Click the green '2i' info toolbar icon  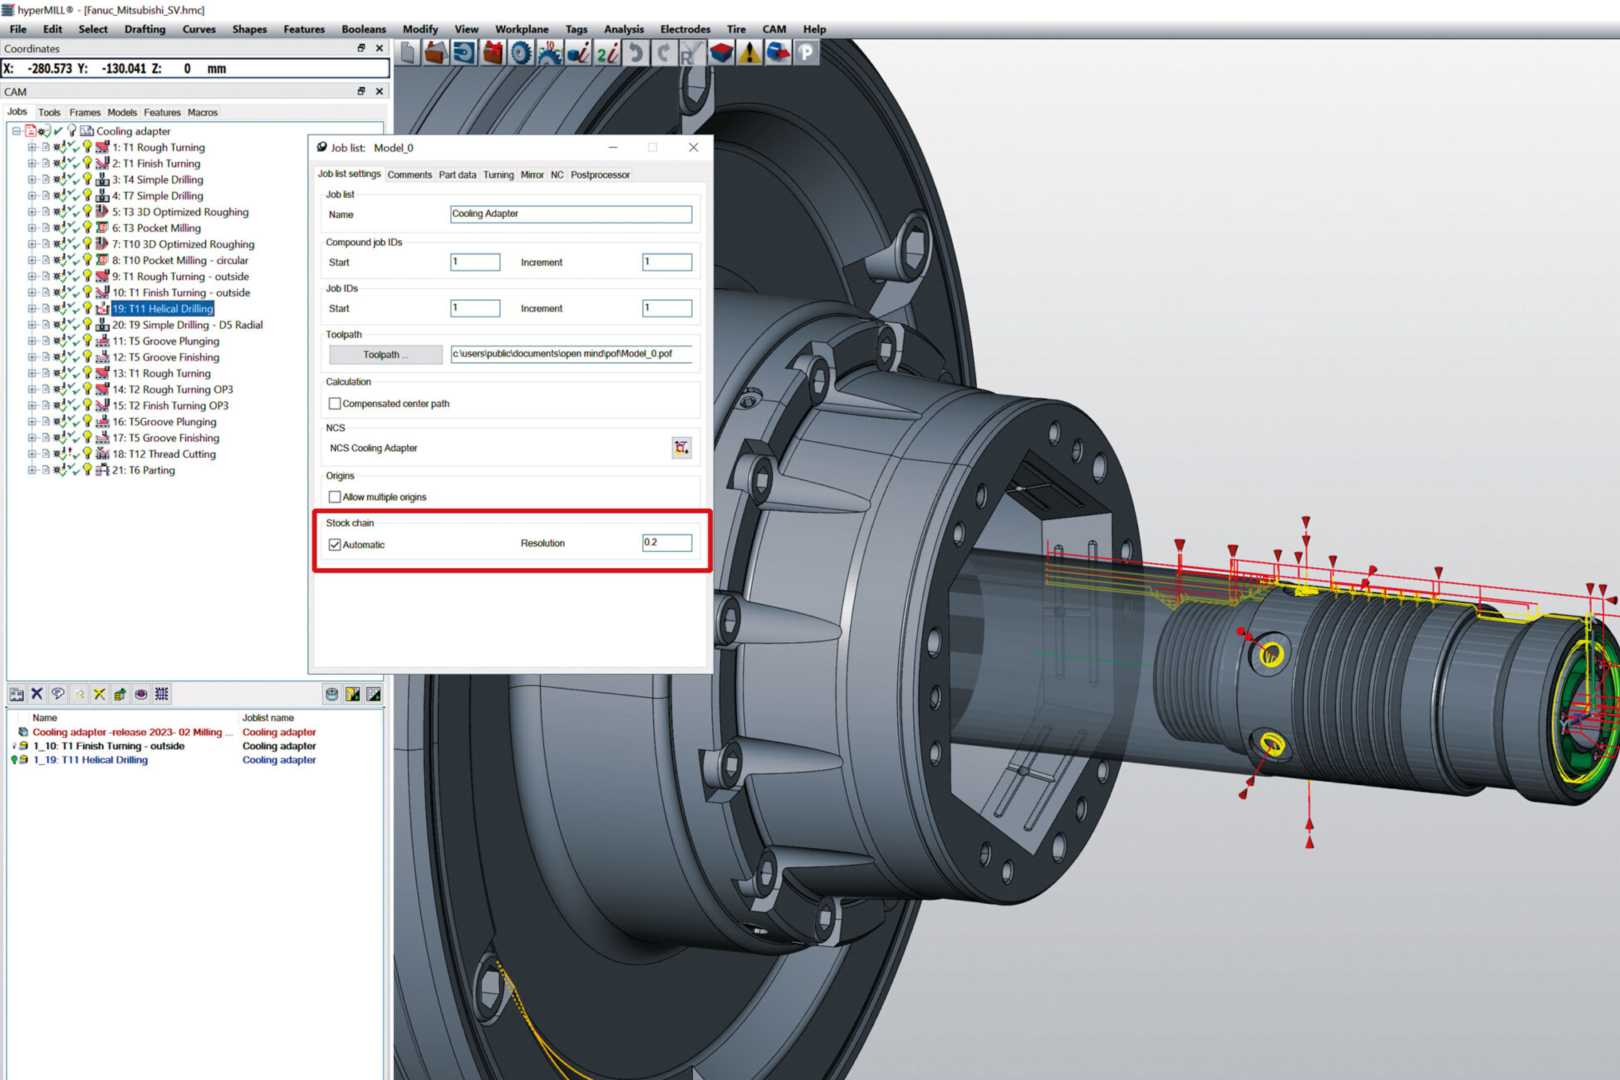[x=607, y=53]
